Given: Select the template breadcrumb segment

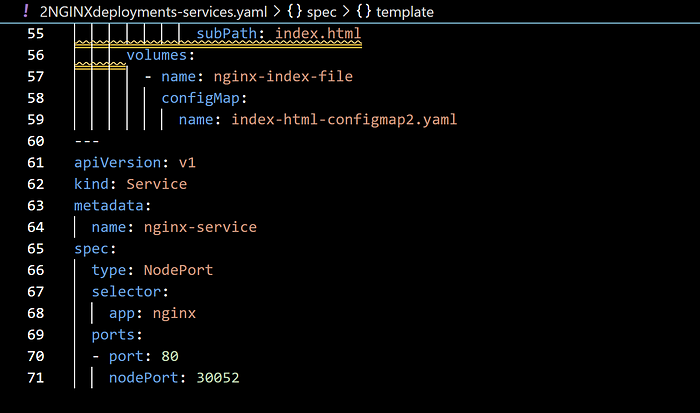Looking at the screenshot, I should coord(404,12).
